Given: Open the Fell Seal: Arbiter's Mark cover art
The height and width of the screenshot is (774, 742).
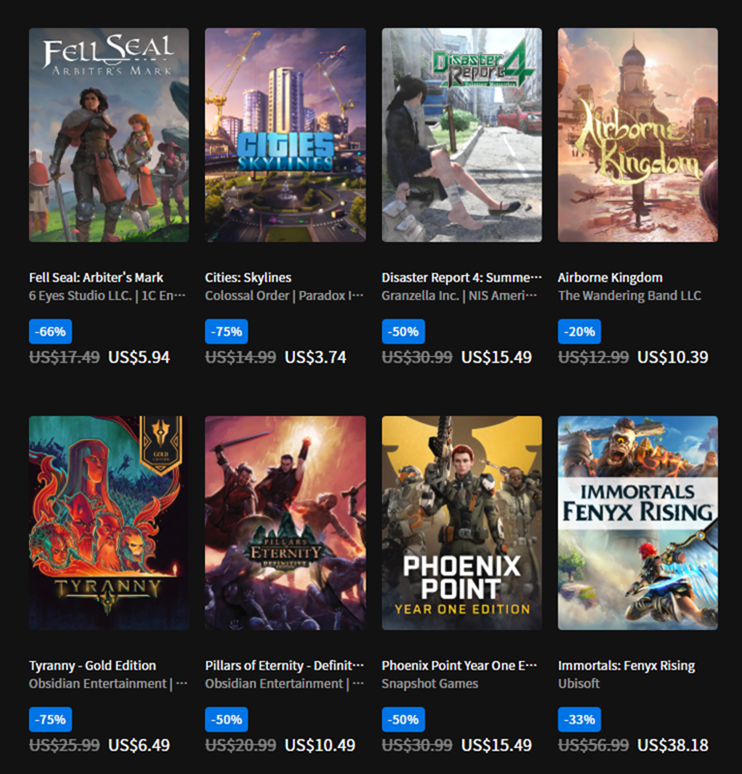Looking at the screenshot, I should (108, 135).
